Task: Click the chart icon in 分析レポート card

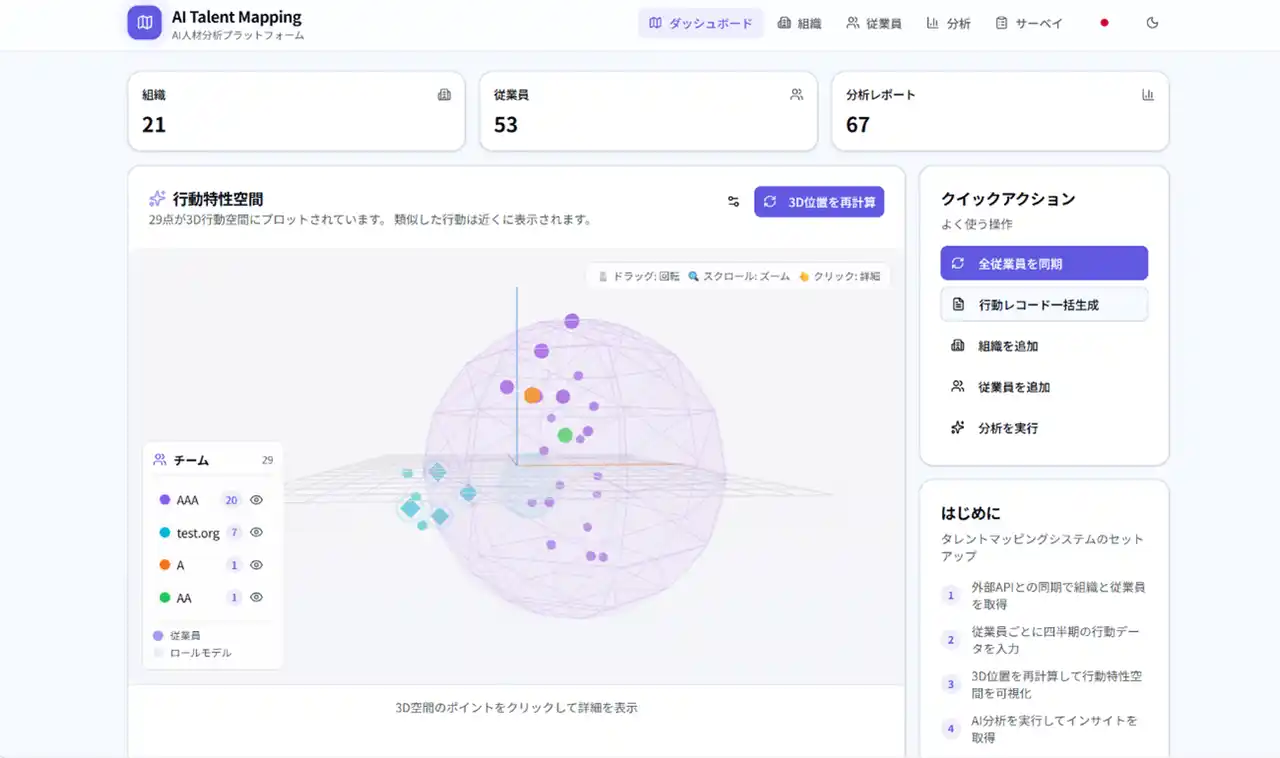Action: point(1148,95)
